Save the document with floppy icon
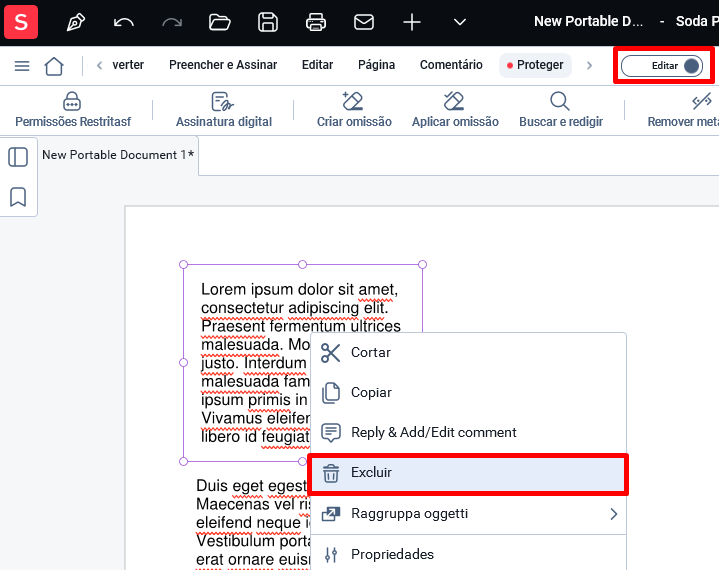The image size is (719, 570). (268, 22)
